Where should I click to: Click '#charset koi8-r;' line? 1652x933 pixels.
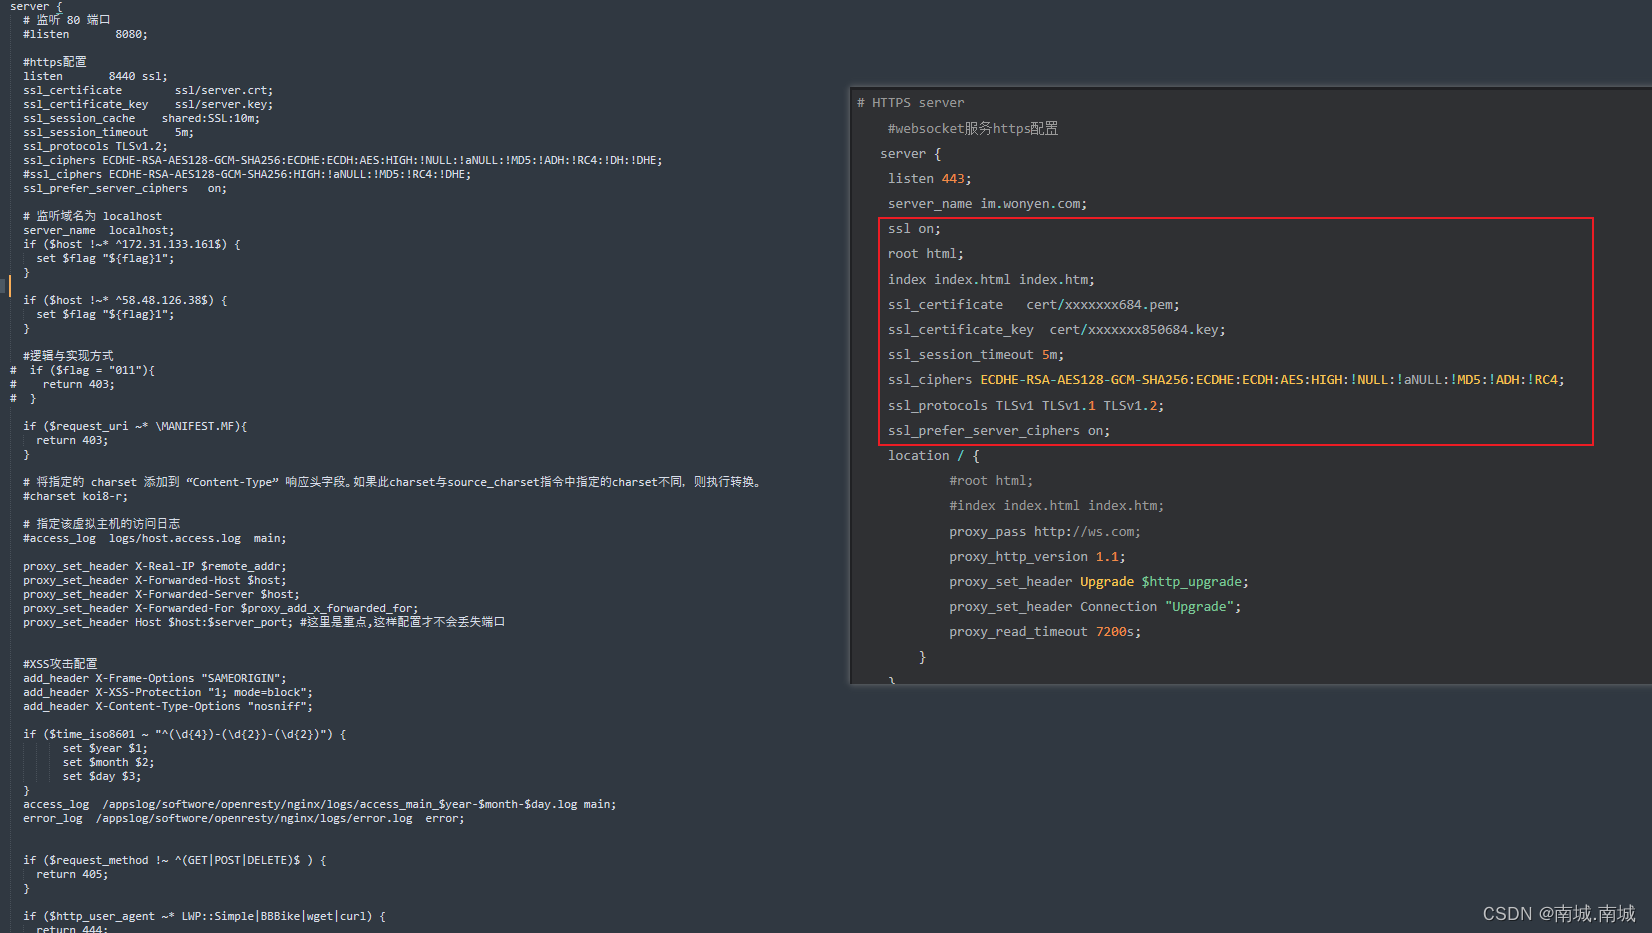tap(75, 496)
